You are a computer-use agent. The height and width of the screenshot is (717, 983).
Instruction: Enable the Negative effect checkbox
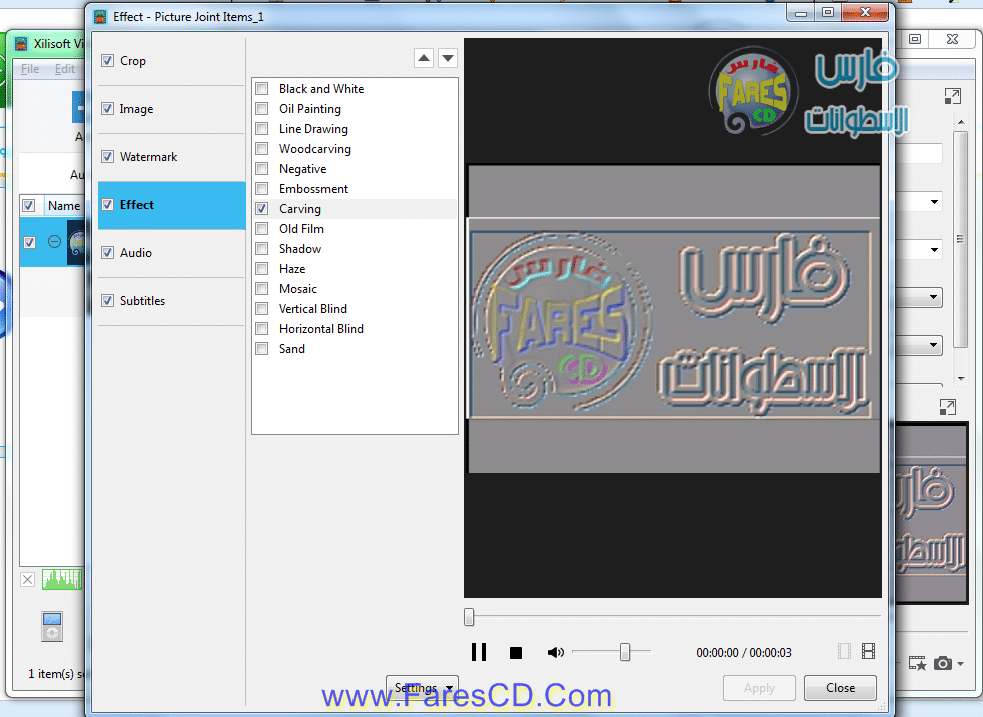(x=262, y=169)
